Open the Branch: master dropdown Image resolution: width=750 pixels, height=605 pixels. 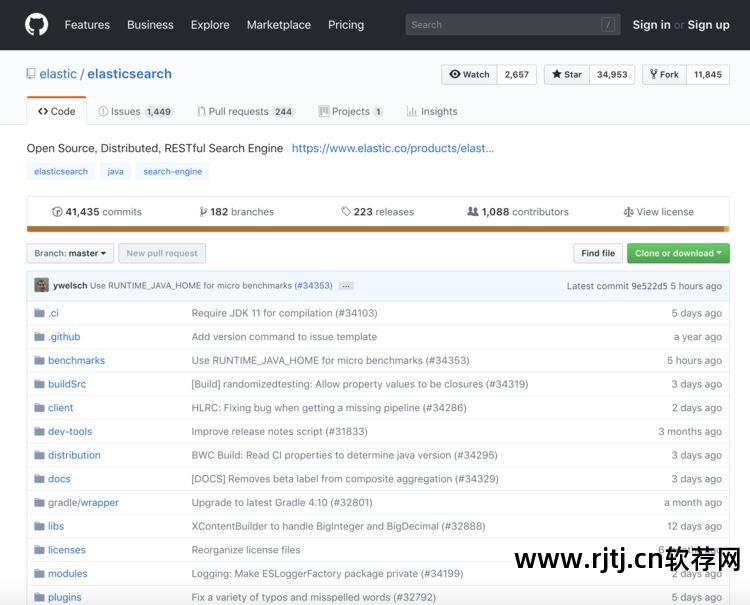(x=70, y=253)
